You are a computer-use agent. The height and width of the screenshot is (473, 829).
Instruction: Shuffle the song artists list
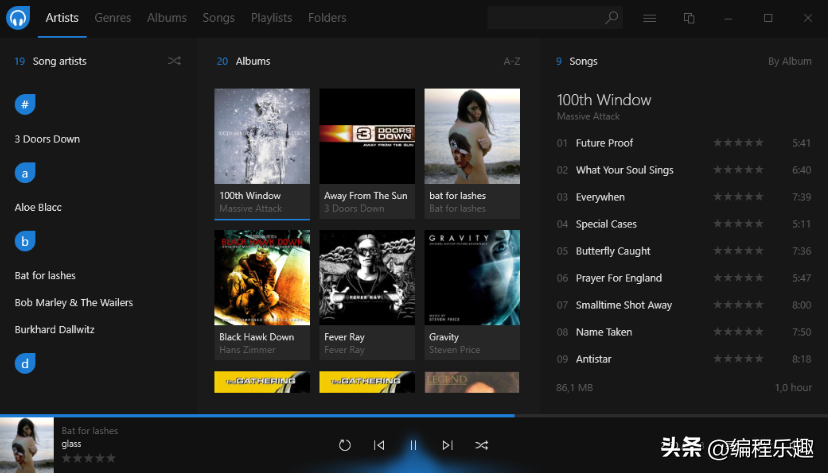[174, 61]
